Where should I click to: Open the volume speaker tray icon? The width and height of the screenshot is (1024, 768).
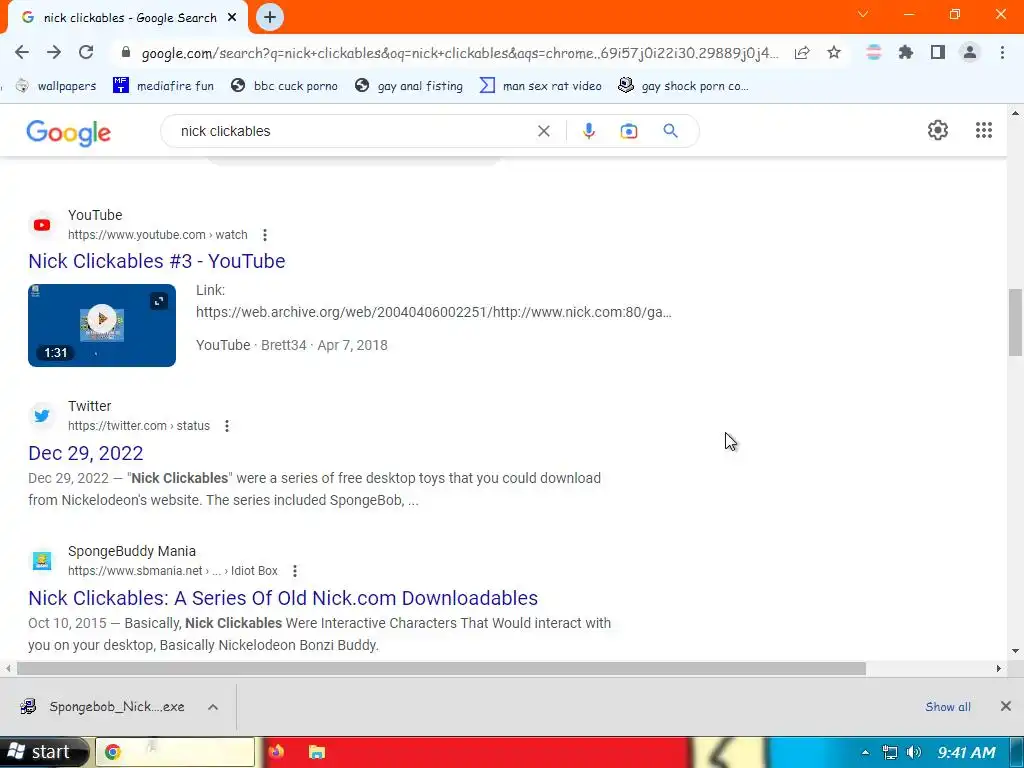914,752
